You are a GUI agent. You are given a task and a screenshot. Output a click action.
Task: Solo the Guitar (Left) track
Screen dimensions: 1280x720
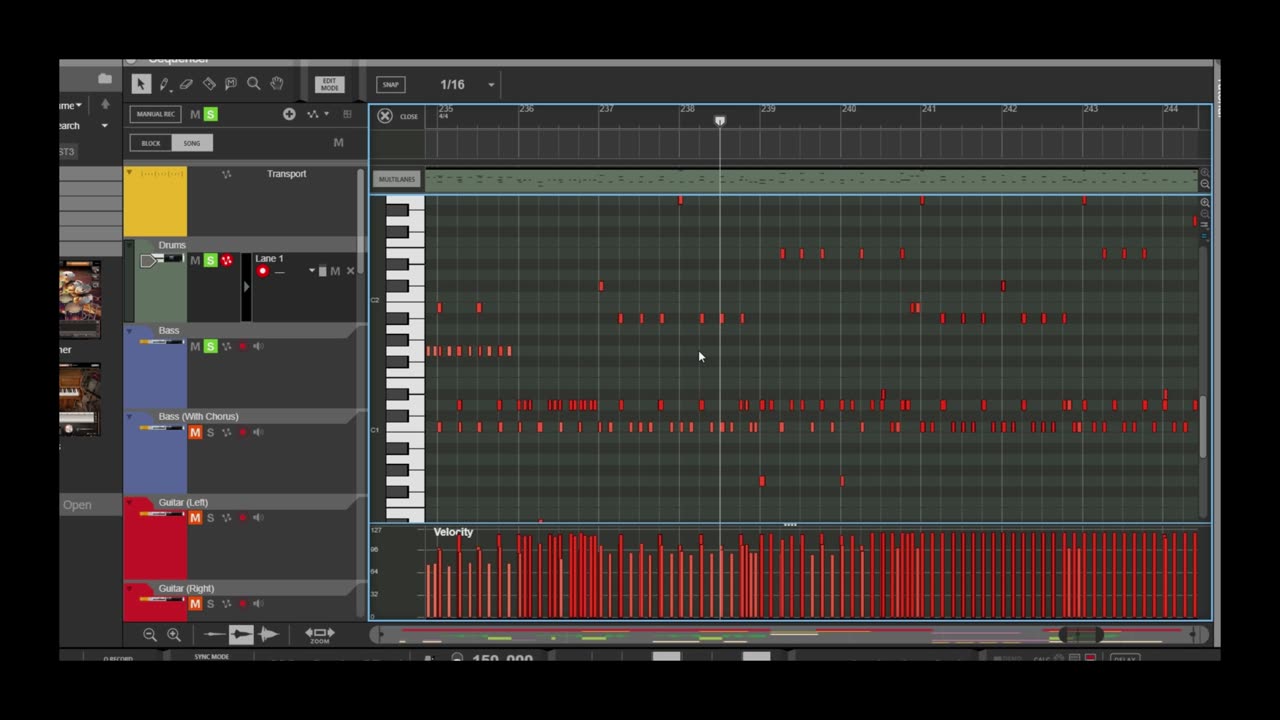210,518
